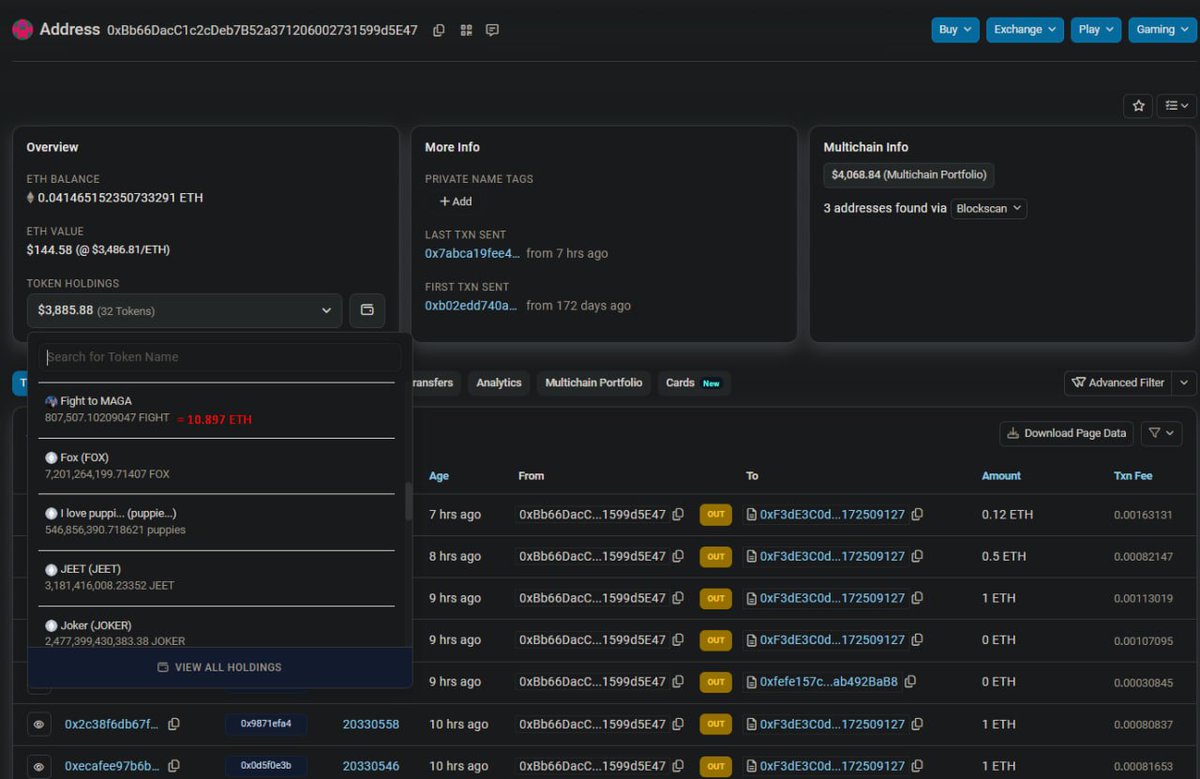The width and height of the screenshot is (1200, 779).
Task: Open transaction hash 0x2c38f6db67f
Action: pos(112,724)
